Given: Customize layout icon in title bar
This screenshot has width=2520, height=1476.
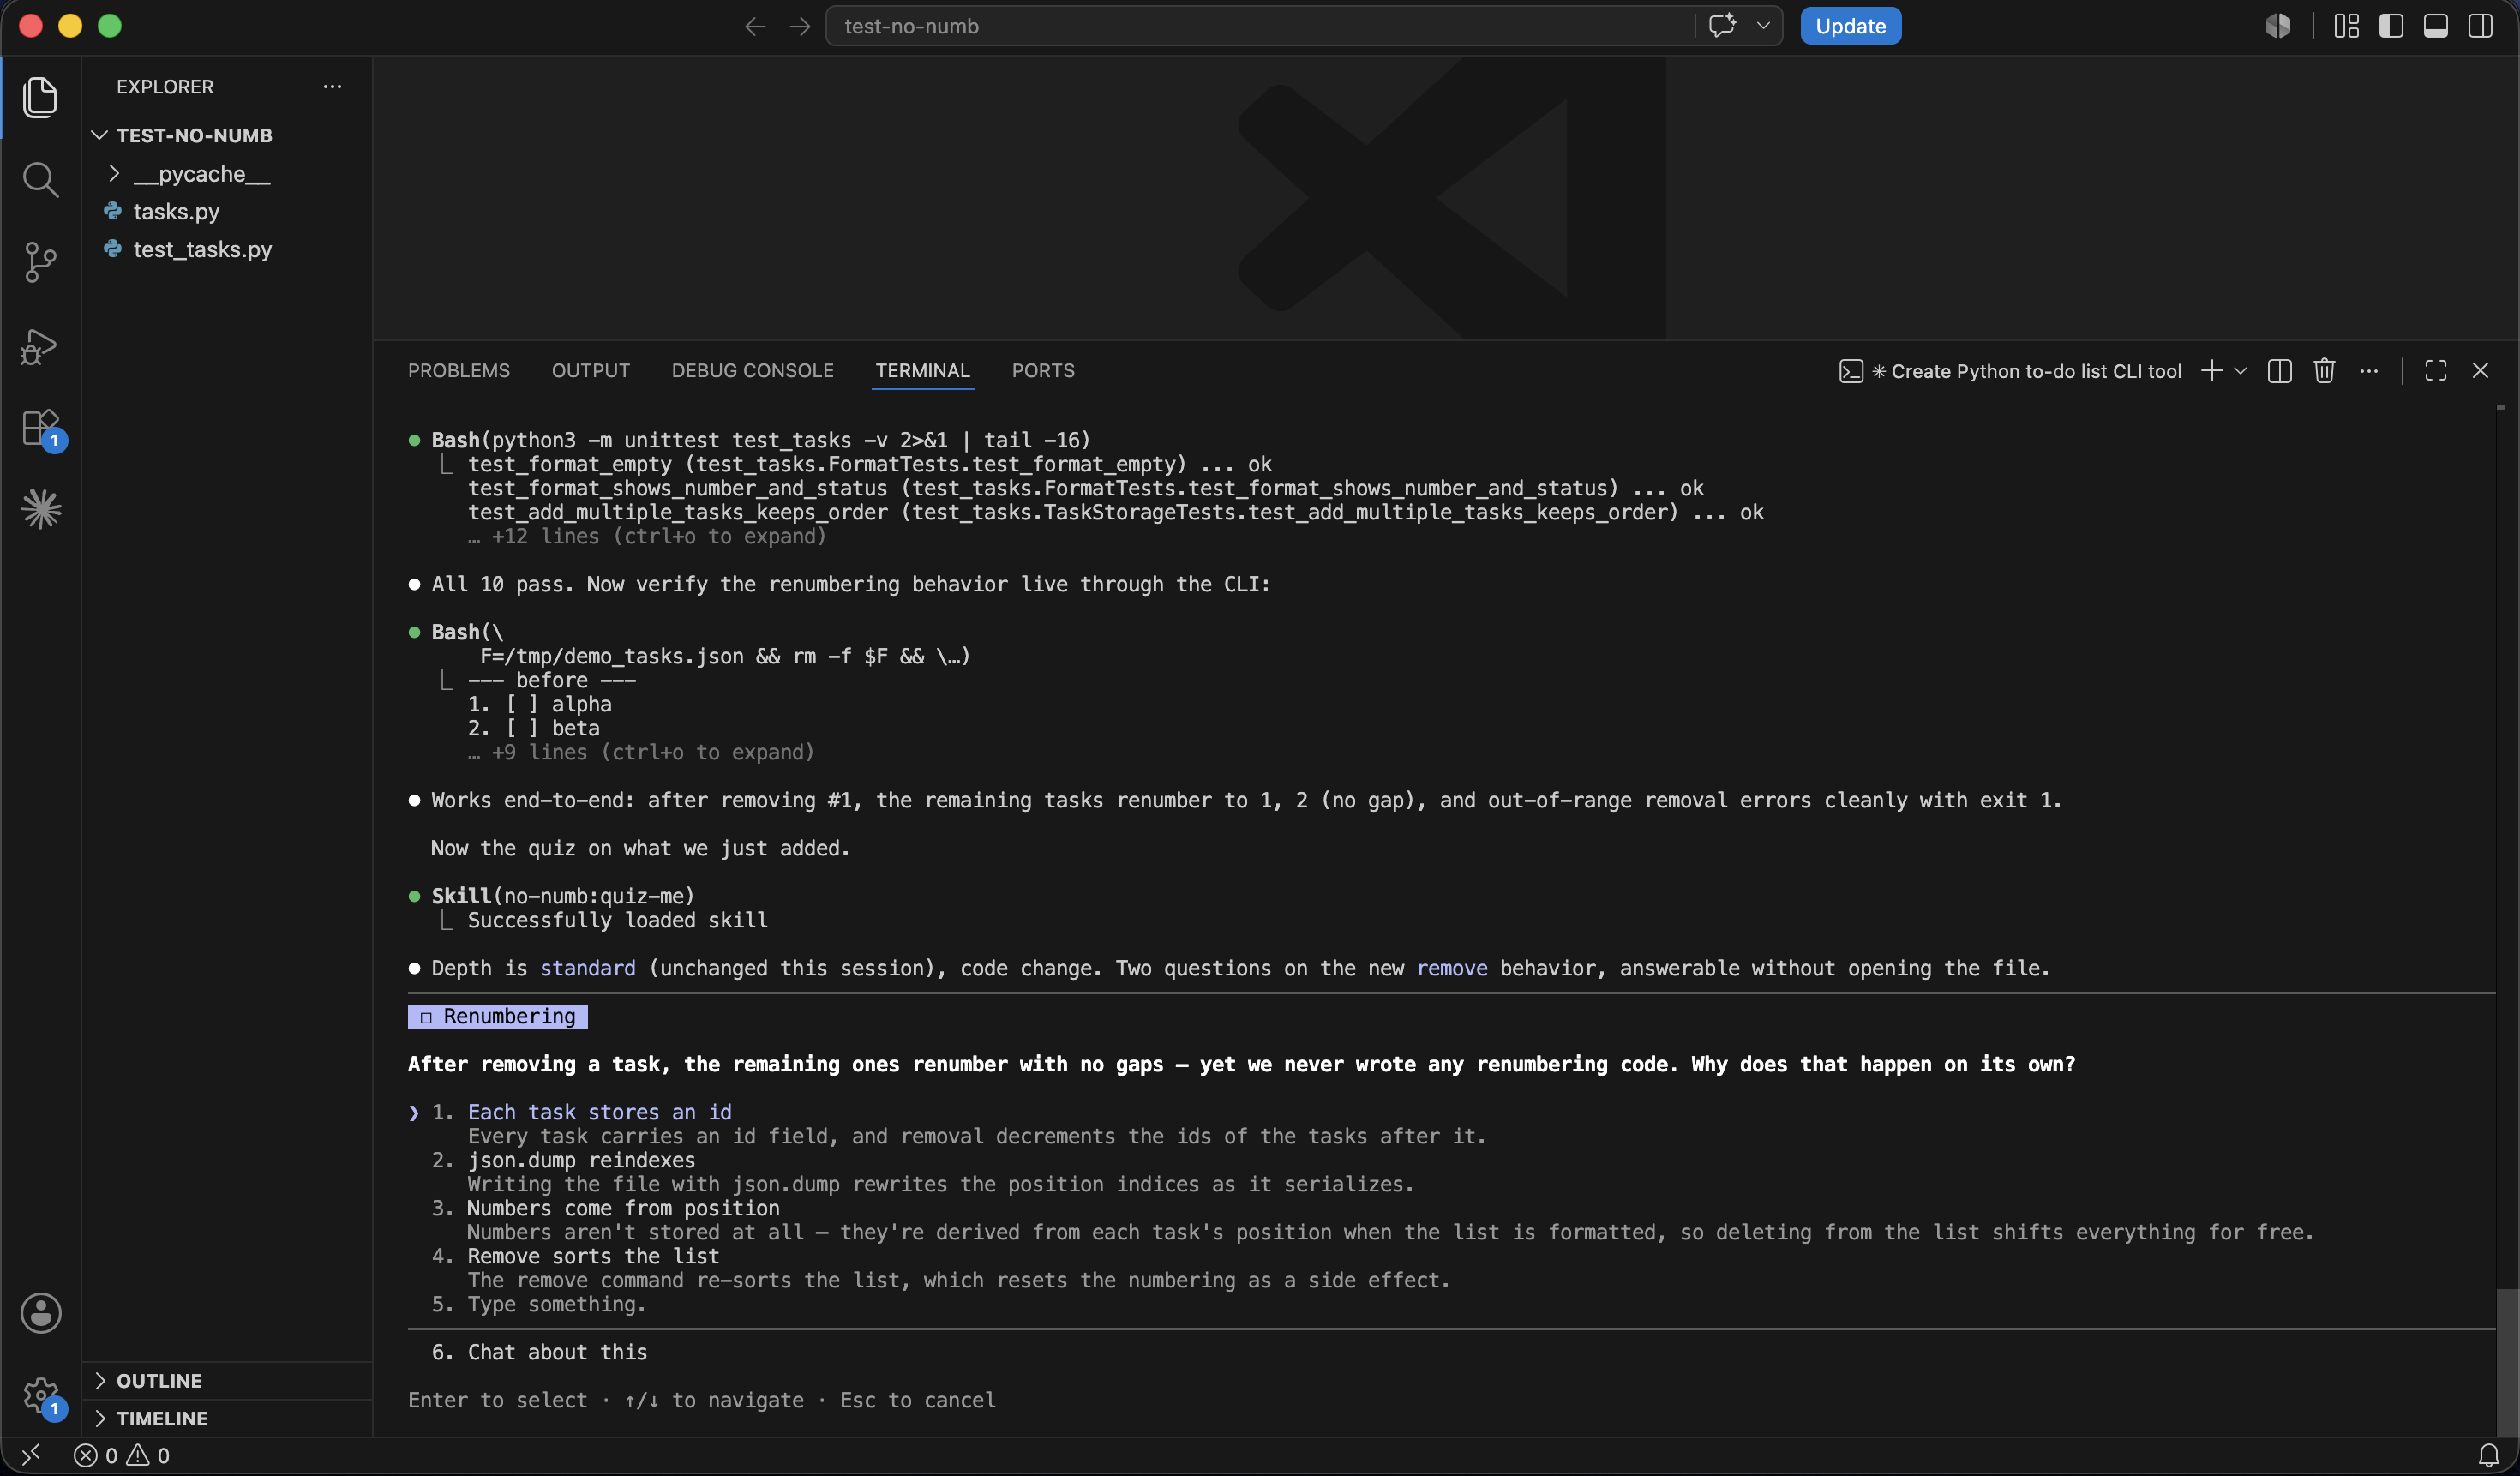Looking at the screenshot, I should 2346,26.
